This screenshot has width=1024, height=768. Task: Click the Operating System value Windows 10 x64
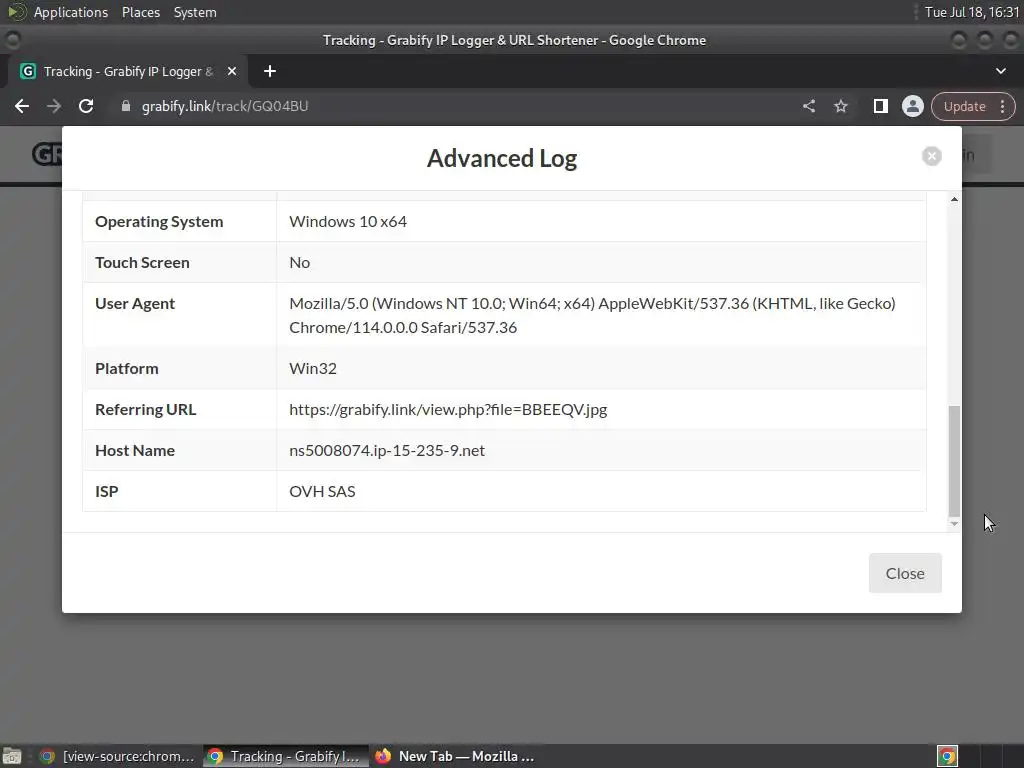[347, 221]
